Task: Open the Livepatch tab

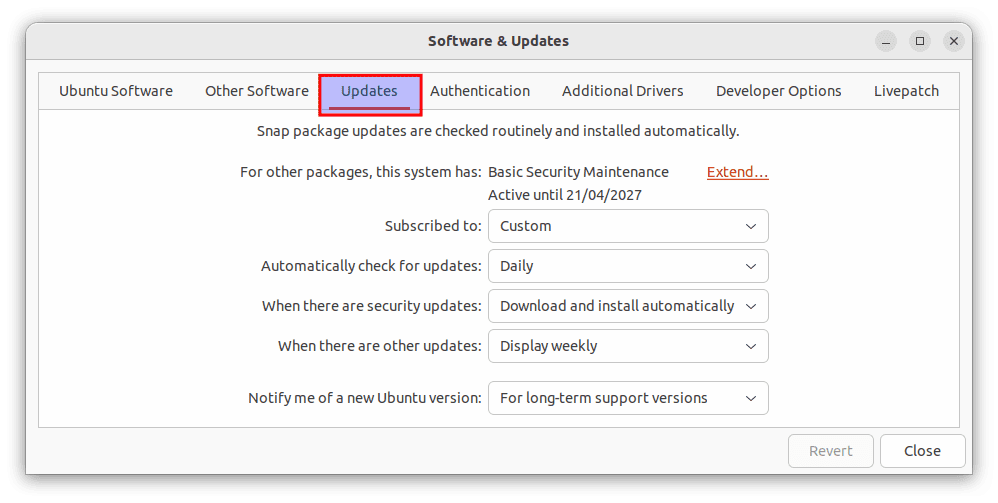Action: pyautogui.click(x=906, y=91)
